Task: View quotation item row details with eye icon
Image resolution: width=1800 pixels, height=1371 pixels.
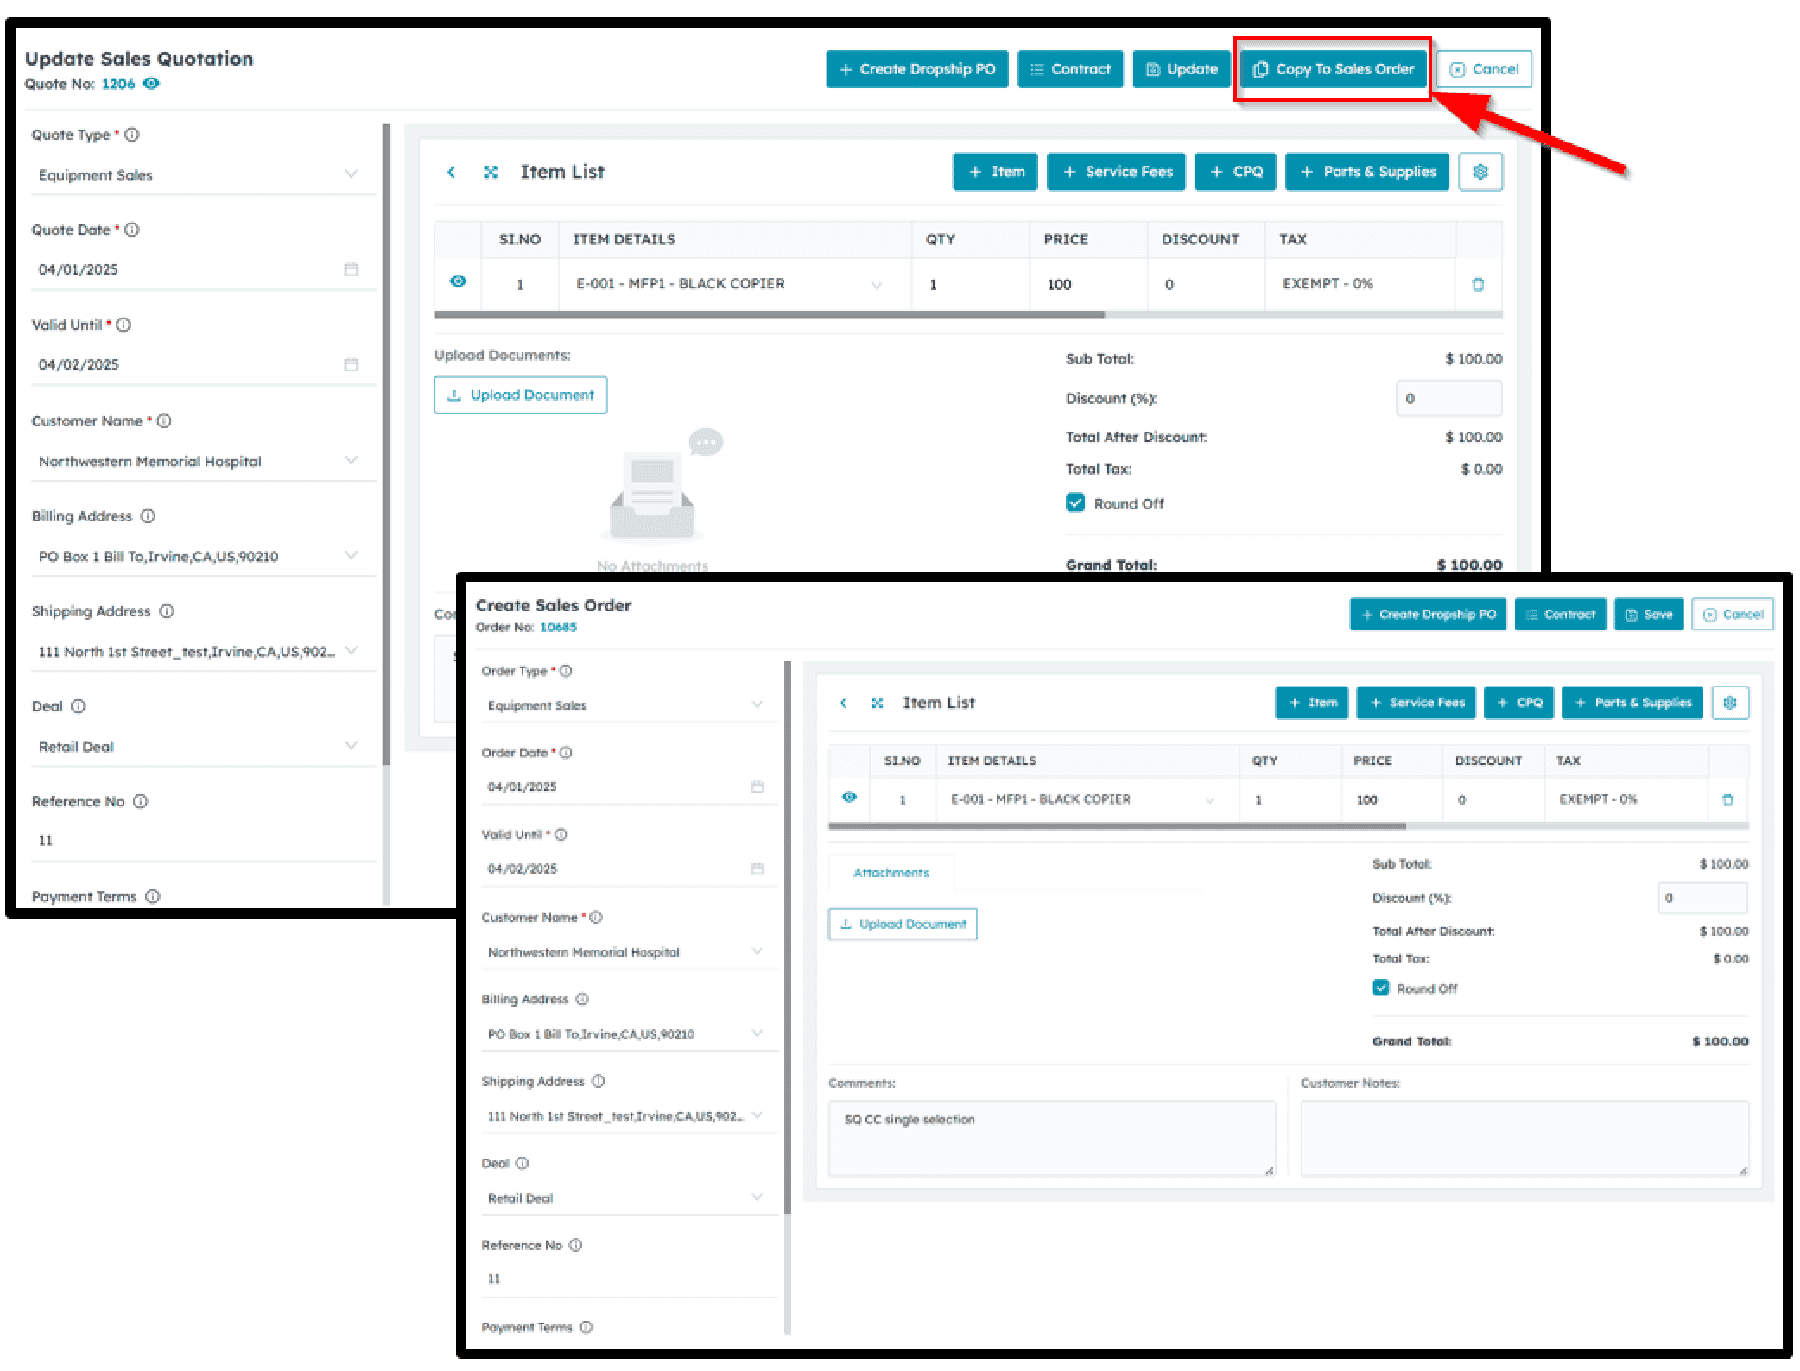Action: point(458,282)
